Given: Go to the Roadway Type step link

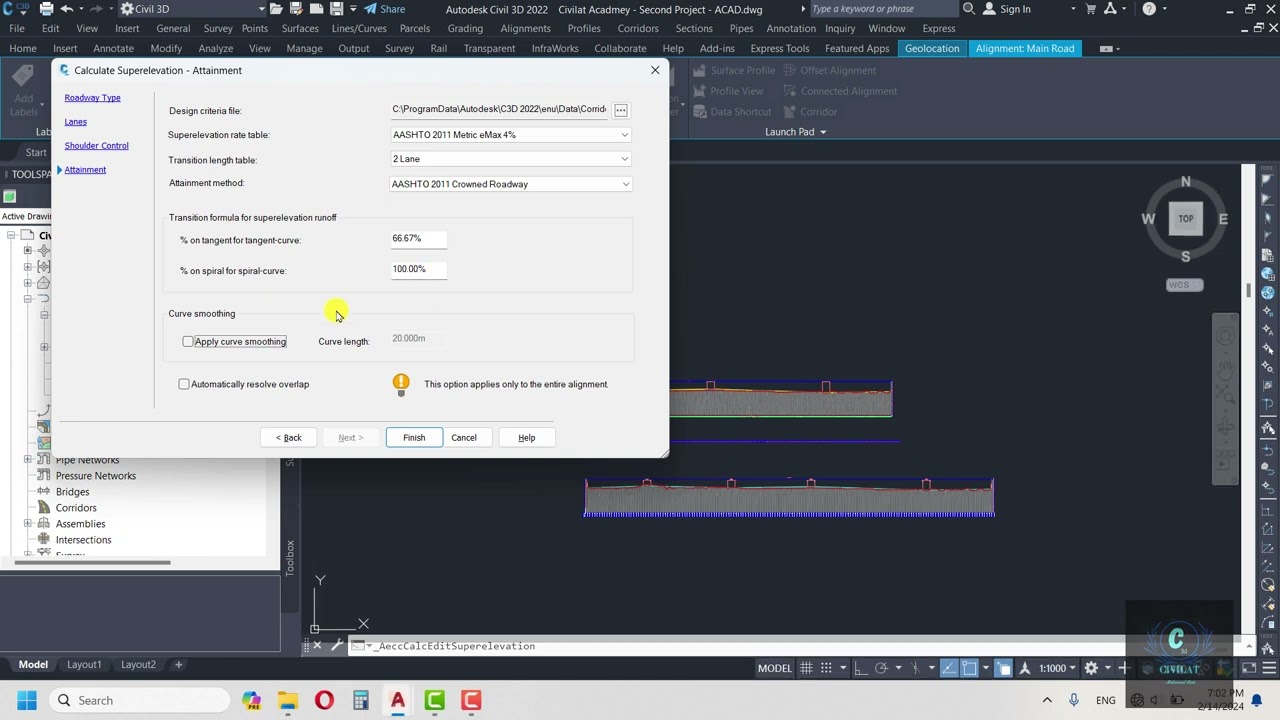Looking at the screenshot, I should (x=92, y=98).
